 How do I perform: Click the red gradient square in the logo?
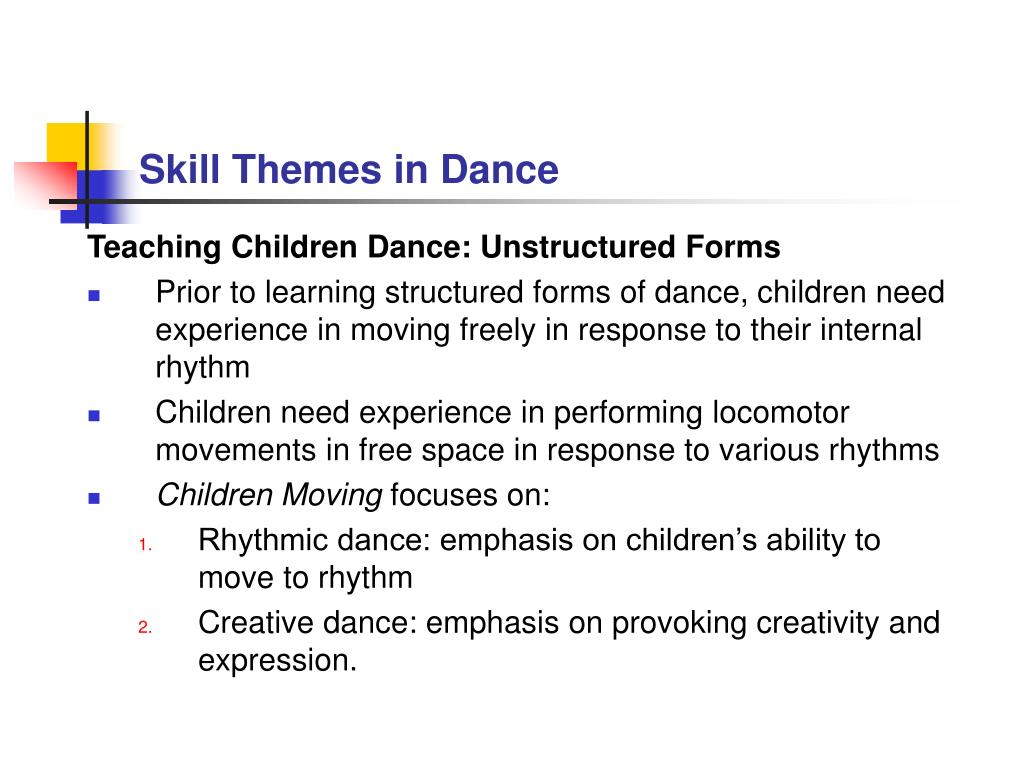[x=47, y=183]
